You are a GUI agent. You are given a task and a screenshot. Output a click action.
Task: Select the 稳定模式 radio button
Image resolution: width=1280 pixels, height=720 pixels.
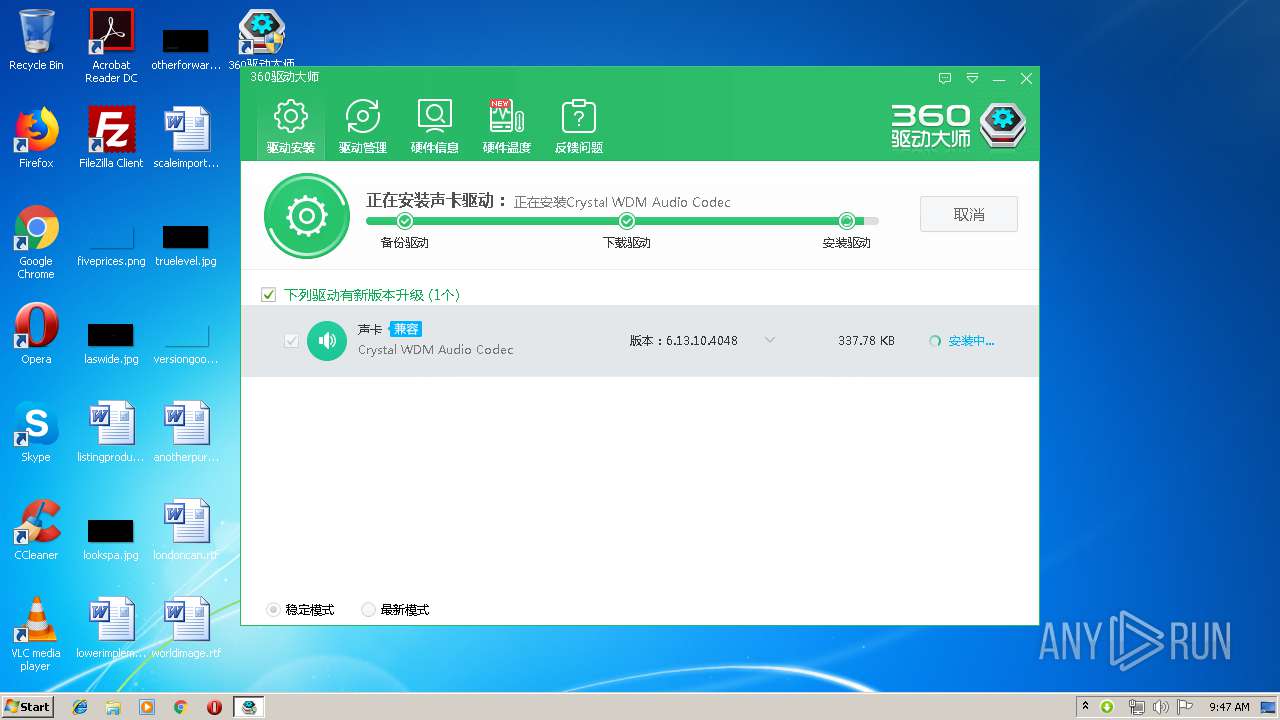[x=273, y=609]
